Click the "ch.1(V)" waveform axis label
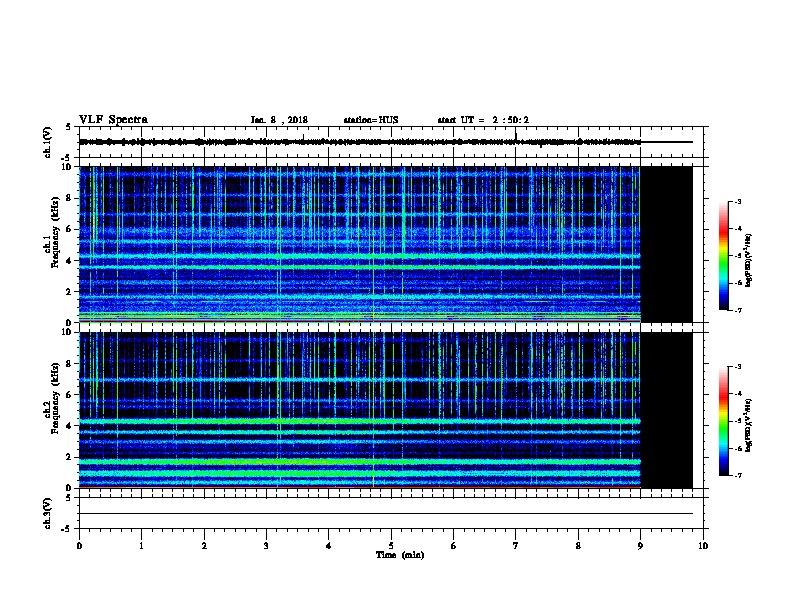Image resolution: width=792 pixels, height=612 pixels. pos(47,142)
